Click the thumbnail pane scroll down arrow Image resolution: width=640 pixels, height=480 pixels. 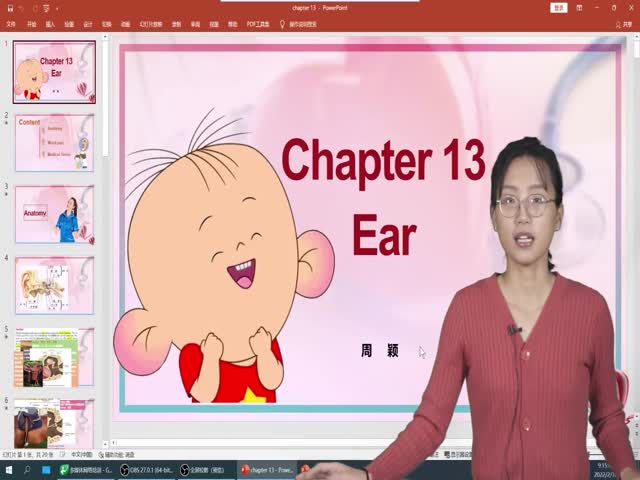105,443
